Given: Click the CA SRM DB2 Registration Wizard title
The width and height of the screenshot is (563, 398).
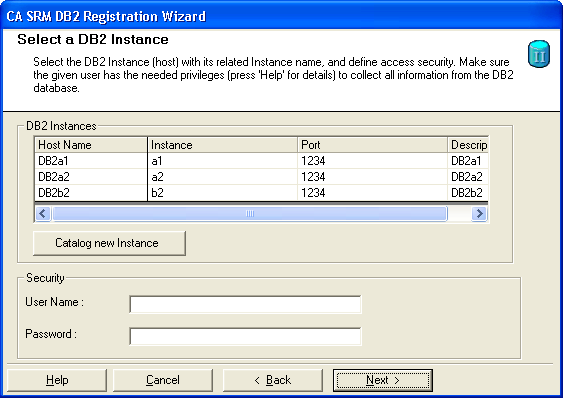Looking at the screenshot, I should pos(106,17).
